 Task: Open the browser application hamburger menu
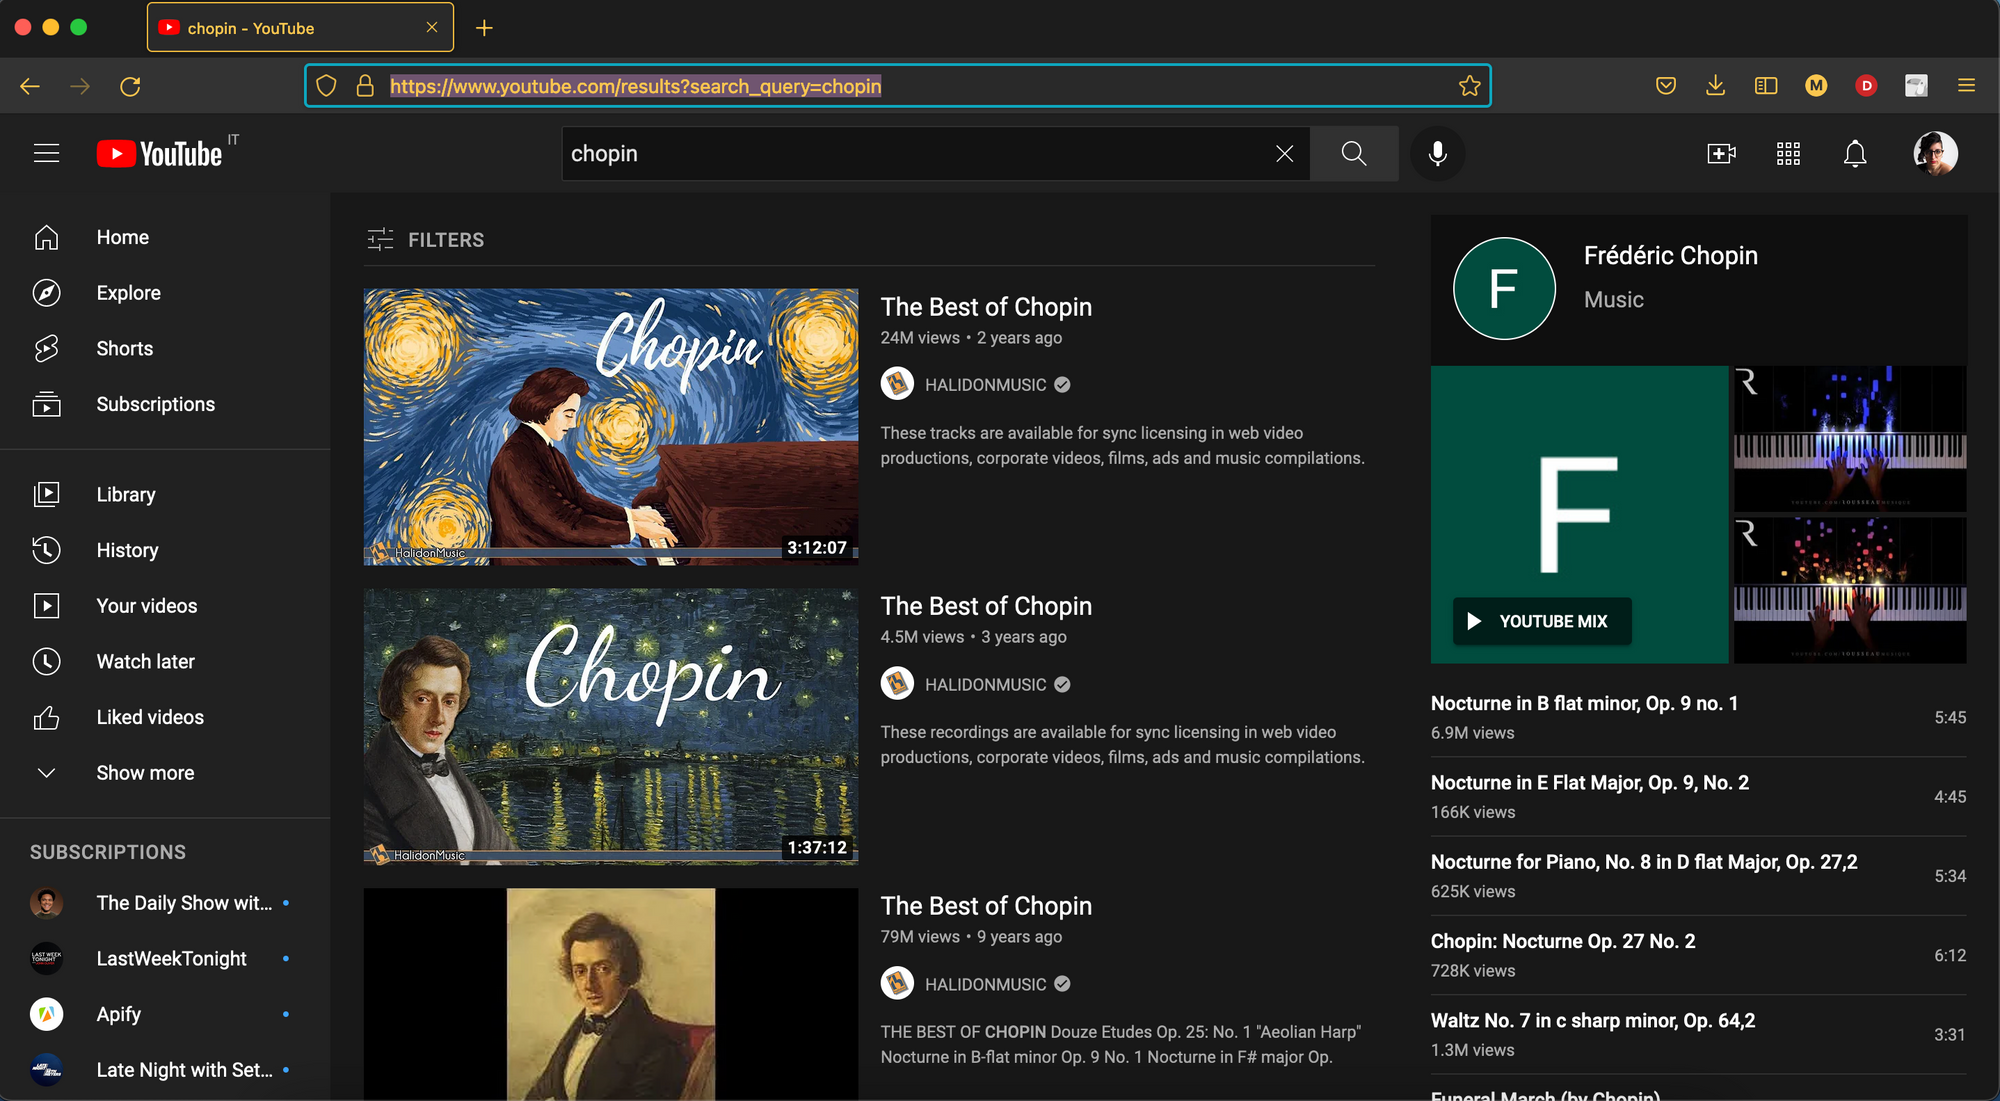coord(1966,86)
